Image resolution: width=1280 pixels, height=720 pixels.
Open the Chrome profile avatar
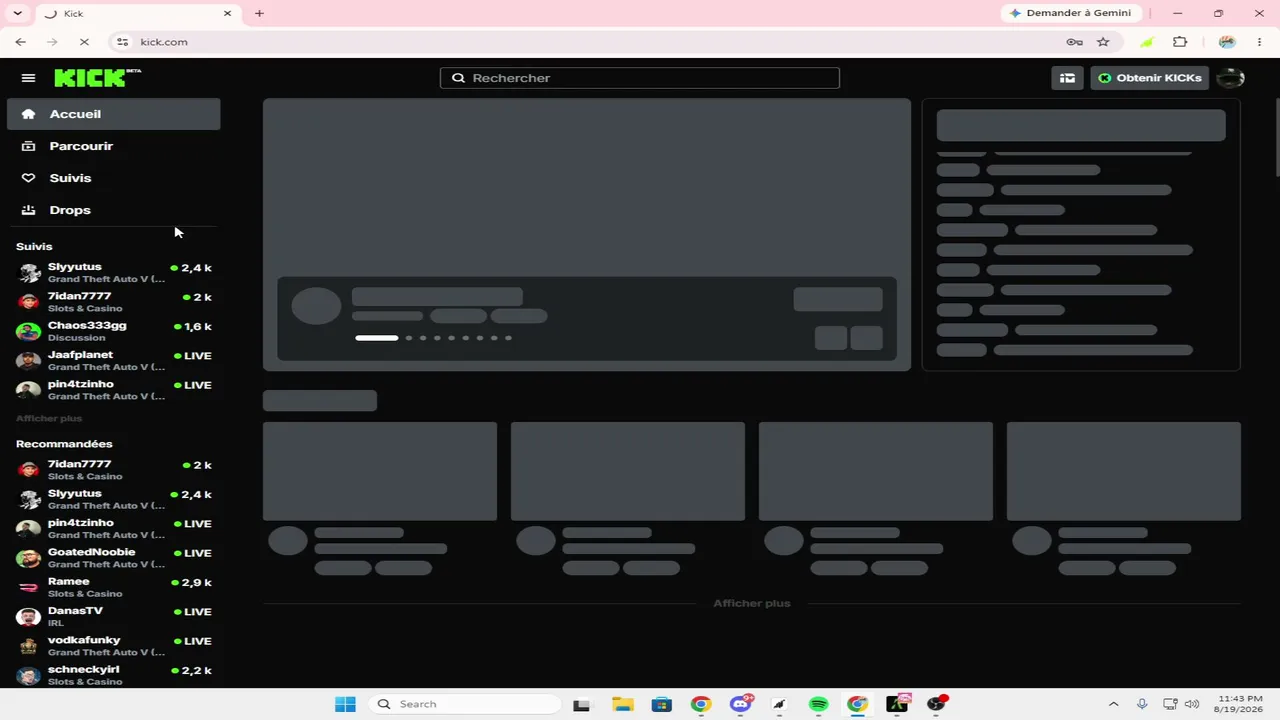(1227, 42)
